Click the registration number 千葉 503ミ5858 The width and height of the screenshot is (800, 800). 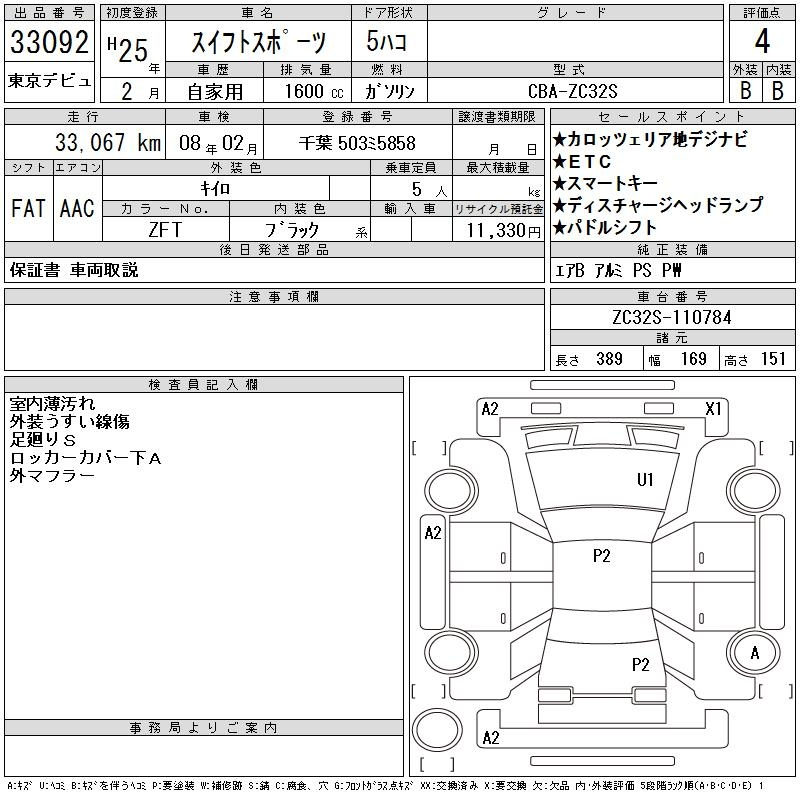(357, 143)
